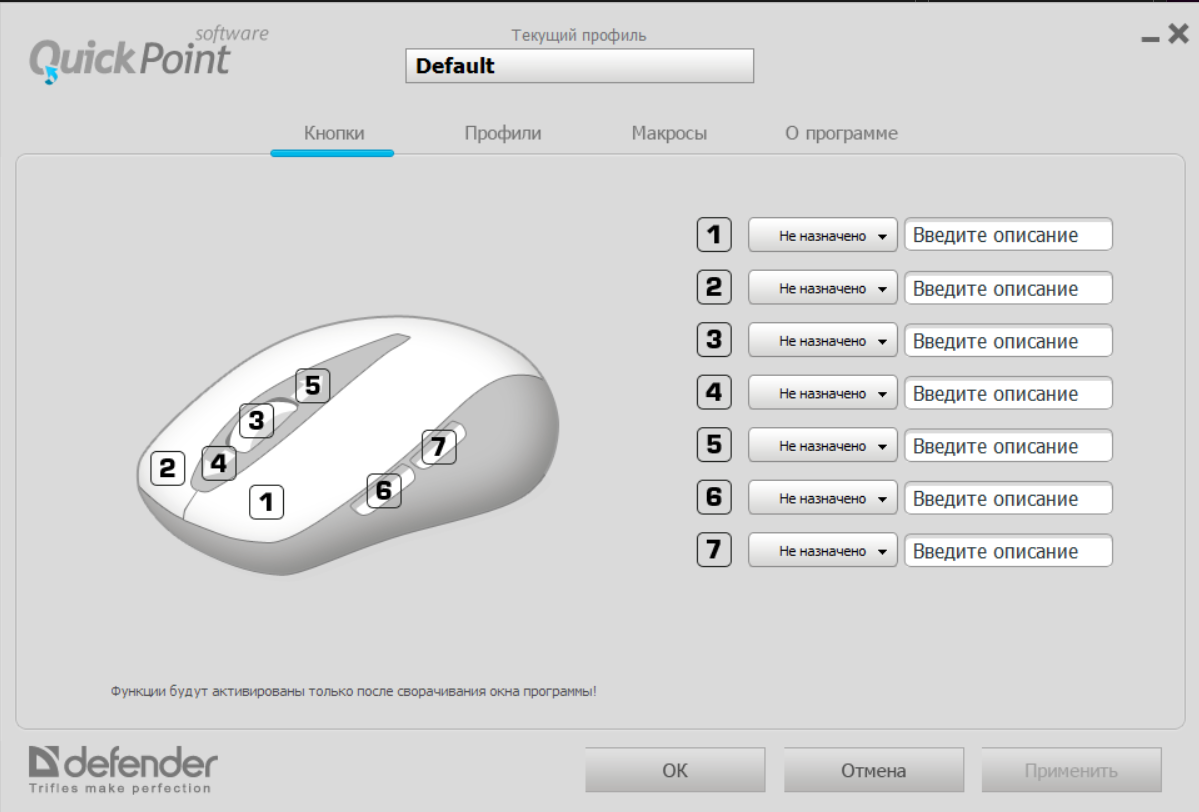Open the button 6 'Не назначено' dropdown
Image resolution: width=1199 pixels, height=812 pixels.
[x=823, y=498]
